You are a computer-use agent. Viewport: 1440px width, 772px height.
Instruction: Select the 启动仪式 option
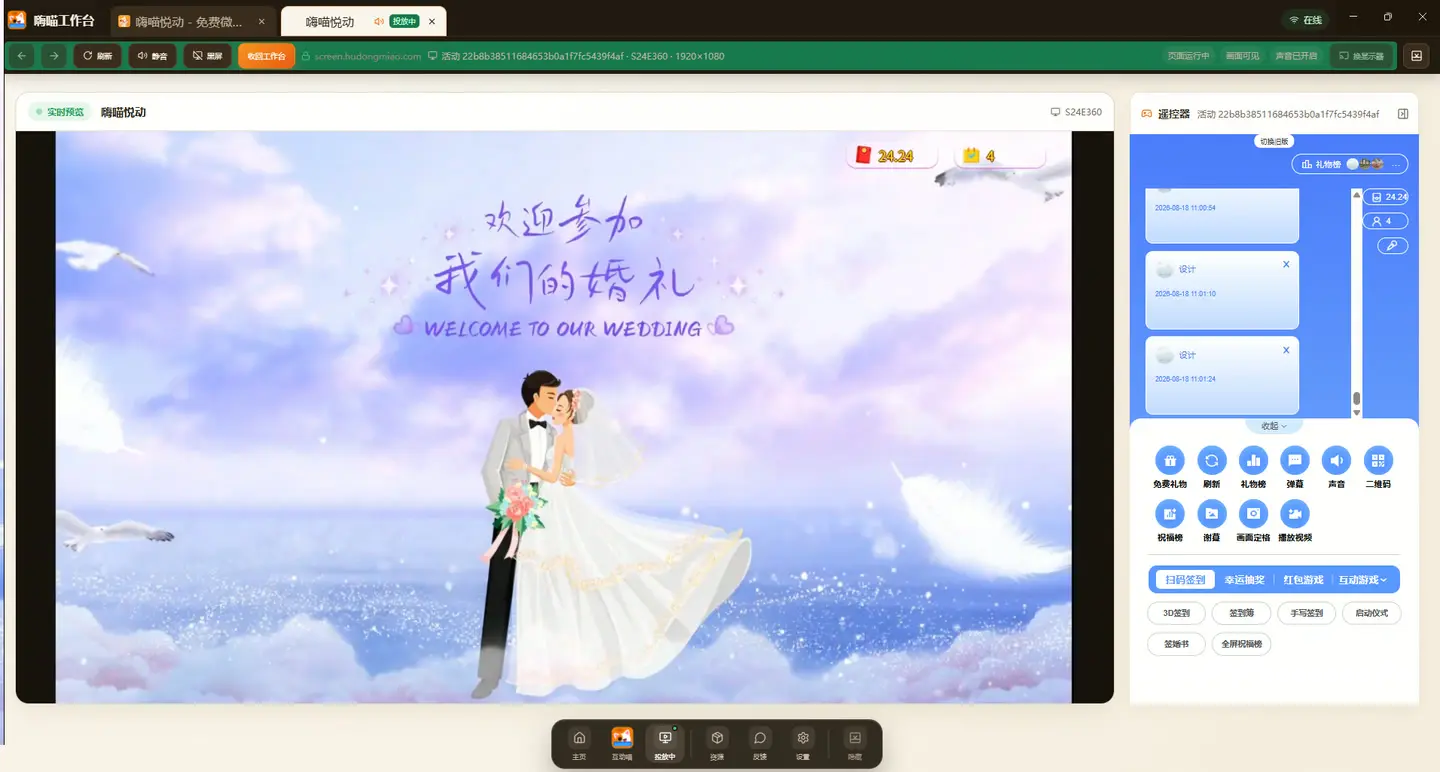[x=1372, y=613]
